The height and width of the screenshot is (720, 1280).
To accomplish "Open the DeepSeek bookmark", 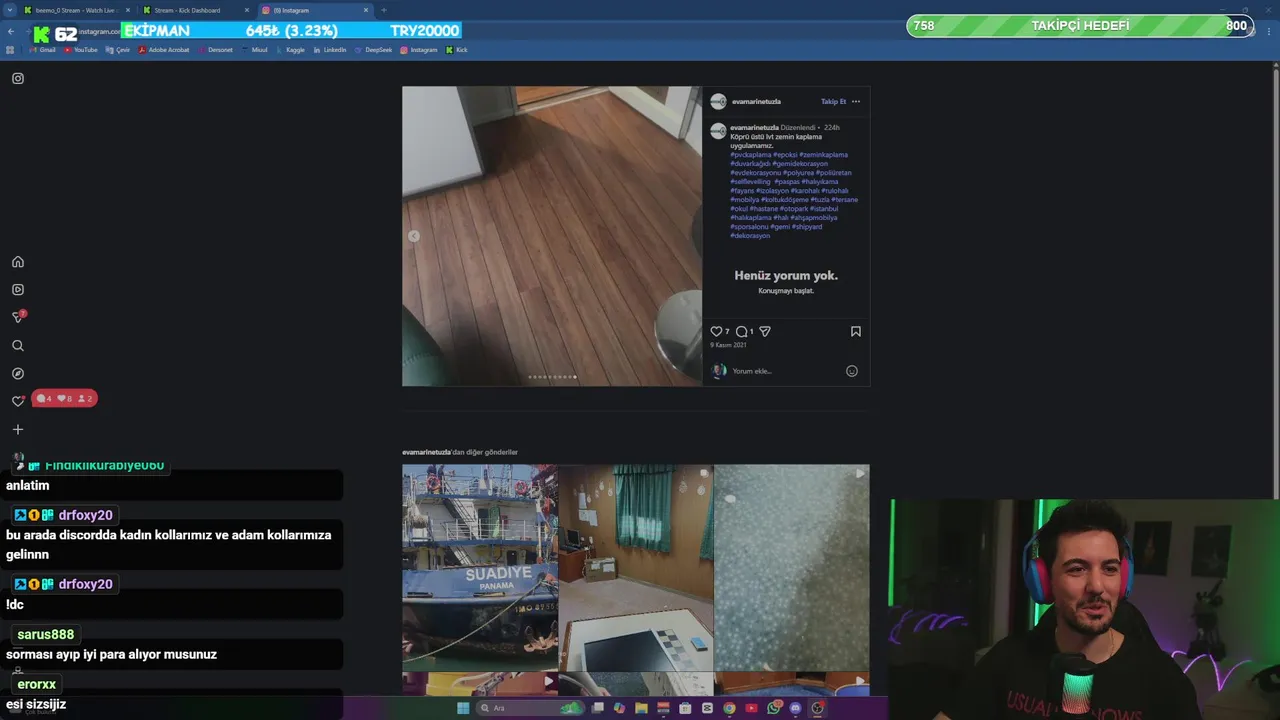I will click(x=374, y=50).
